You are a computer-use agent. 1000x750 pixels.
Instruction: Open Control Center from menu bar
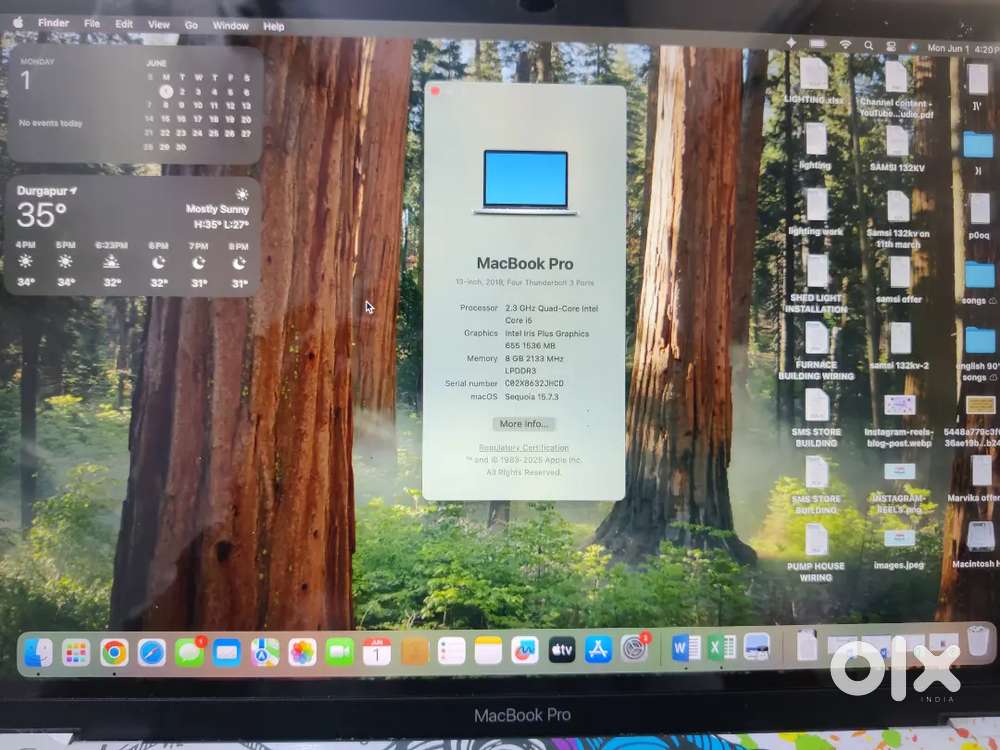[x=891, y=47]
